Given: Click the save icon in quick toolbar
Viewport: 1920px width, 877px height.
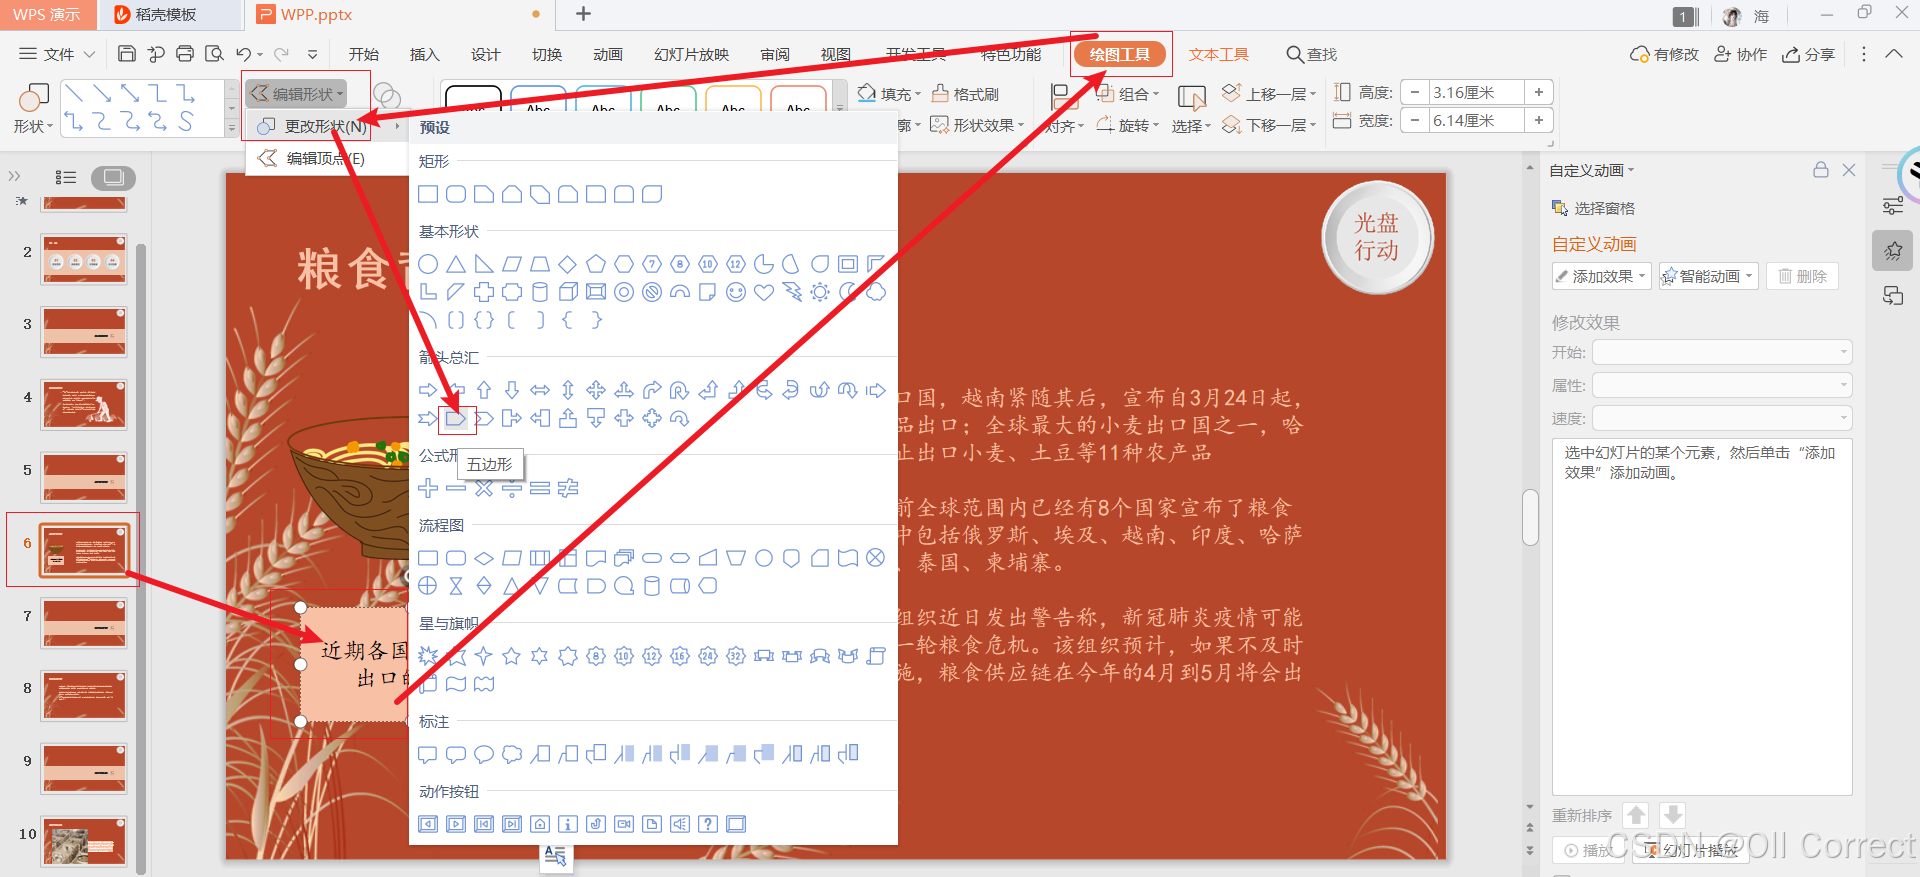Looking at the screenshot, I should coord(127,54).
